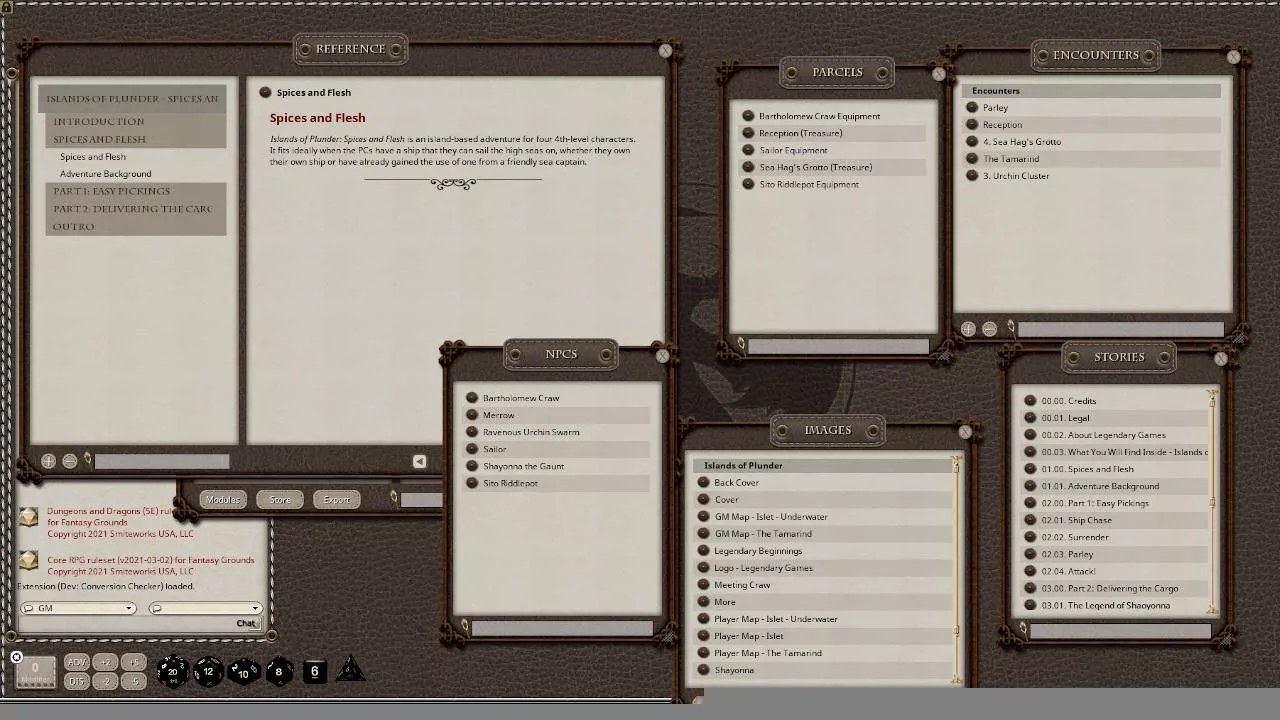Toggle the -2 modifier button
This screenshot has height=720, width=1280.
[106, 681]
